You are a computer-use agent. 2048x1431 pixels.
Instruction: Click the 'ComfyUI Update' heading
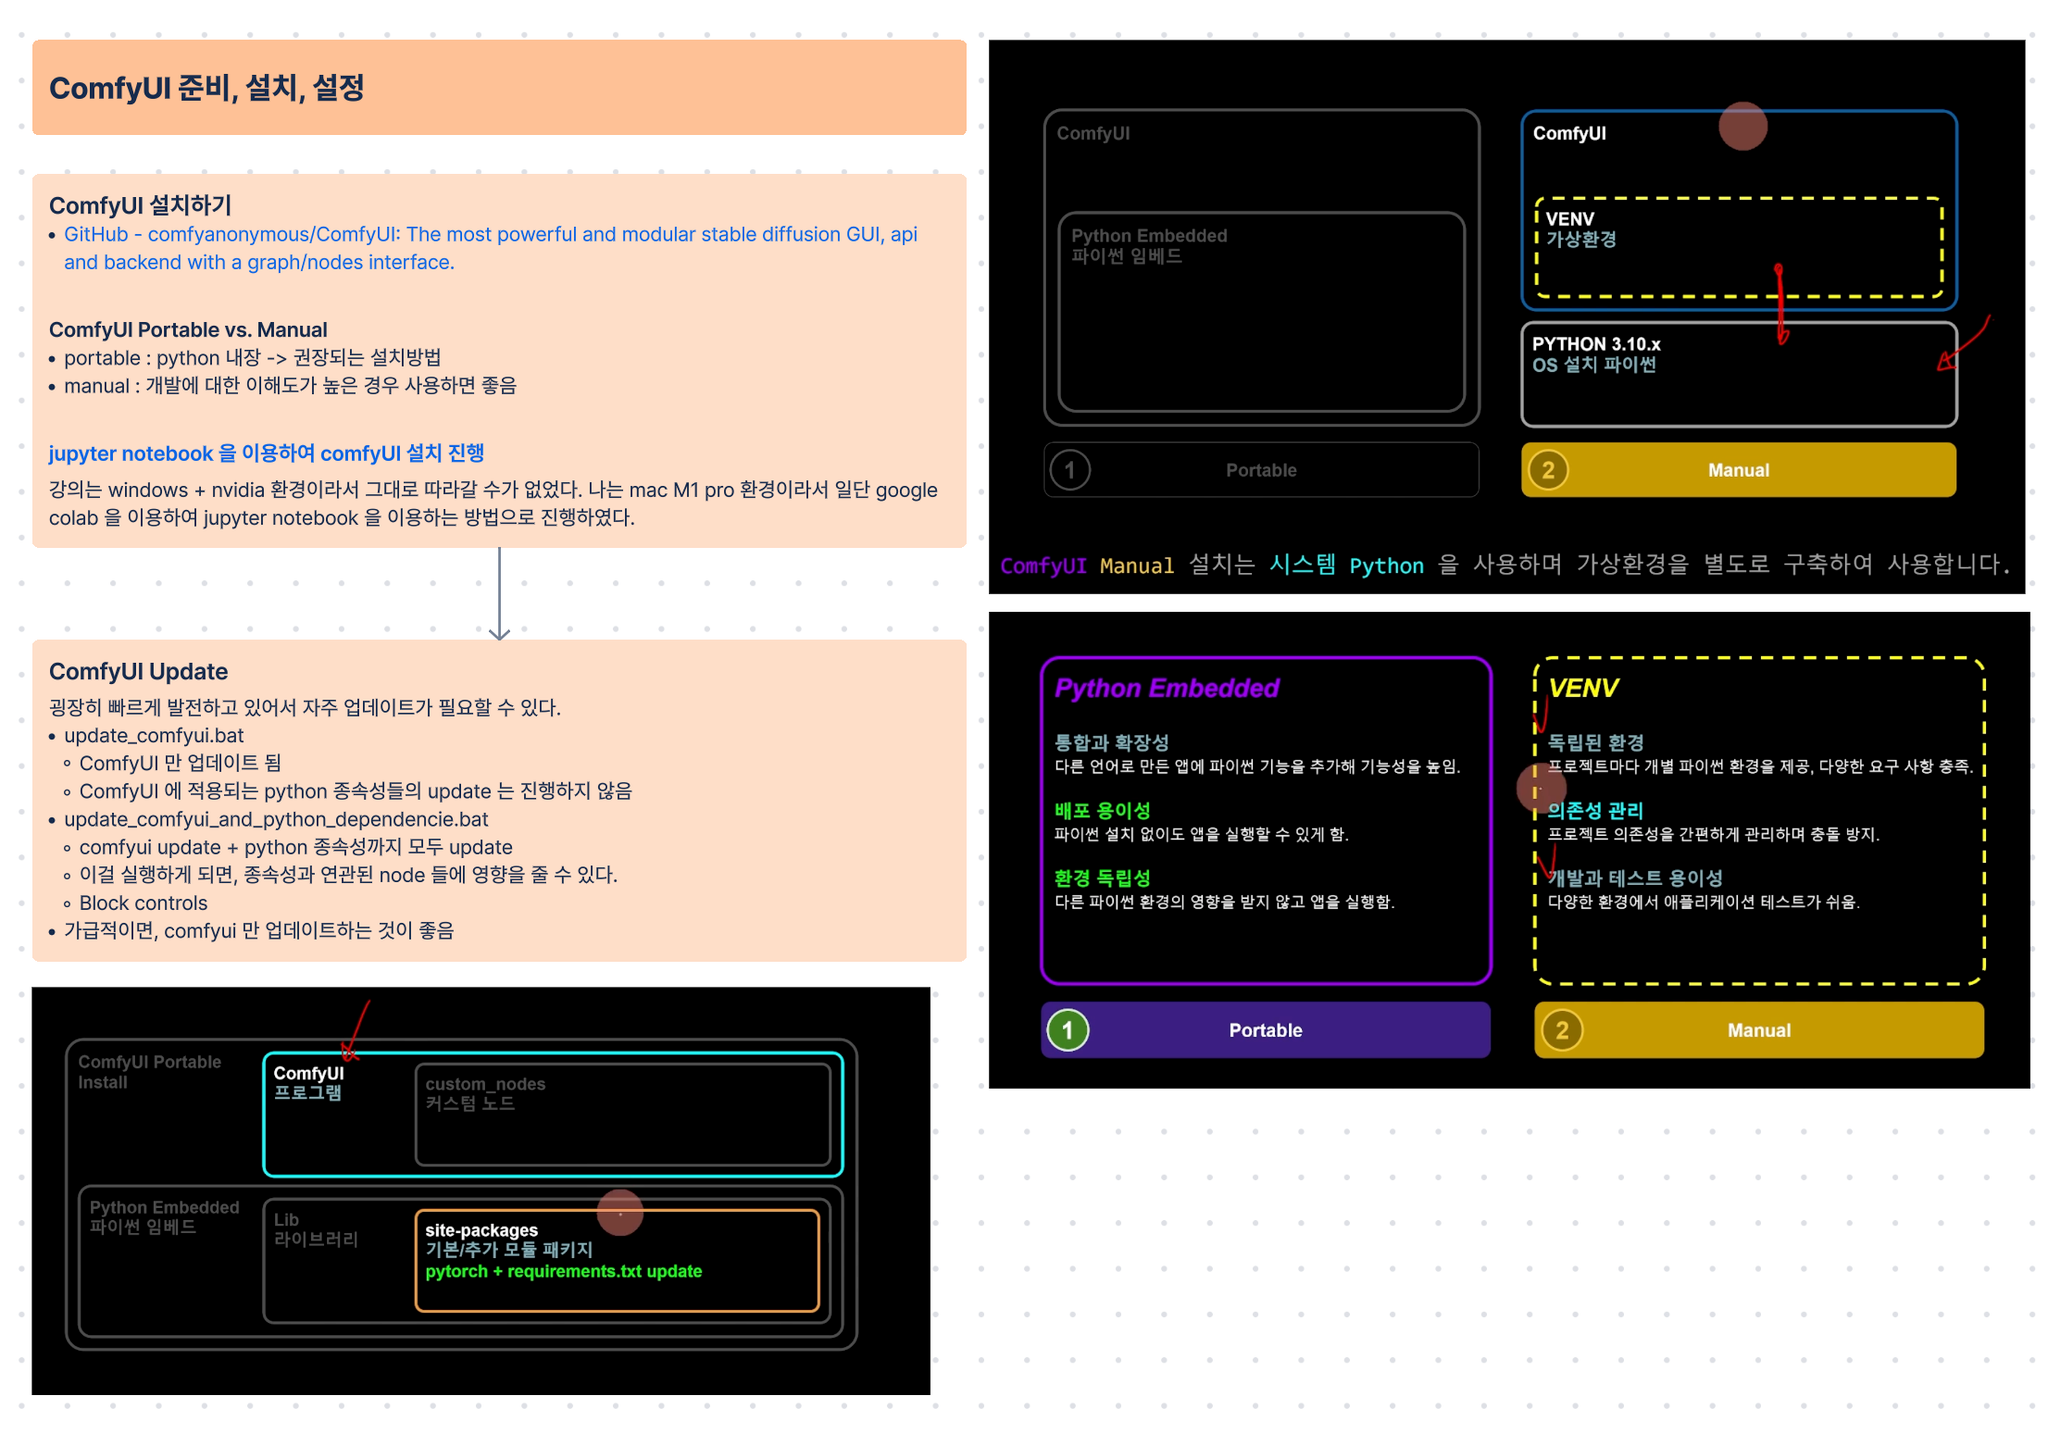click(x=138, y=671)
